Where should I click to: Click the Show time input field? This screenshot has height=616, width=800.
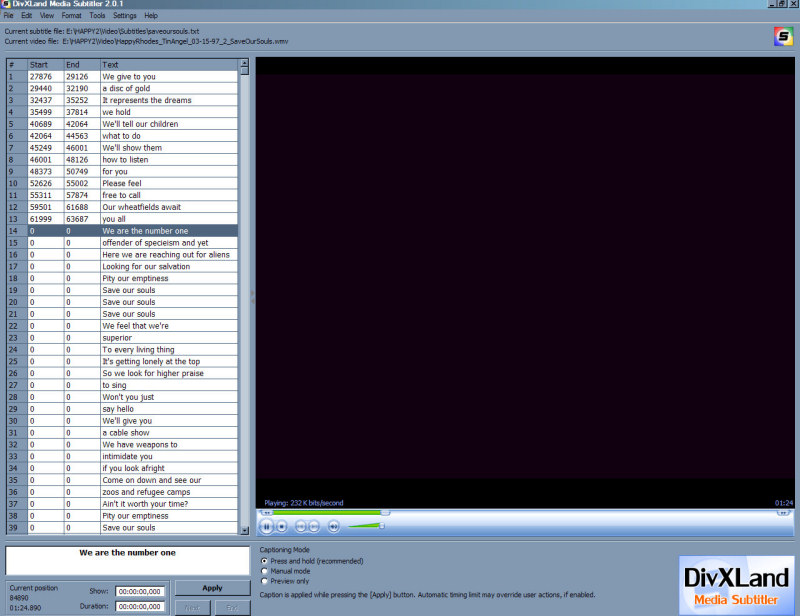tap(140, 592)
